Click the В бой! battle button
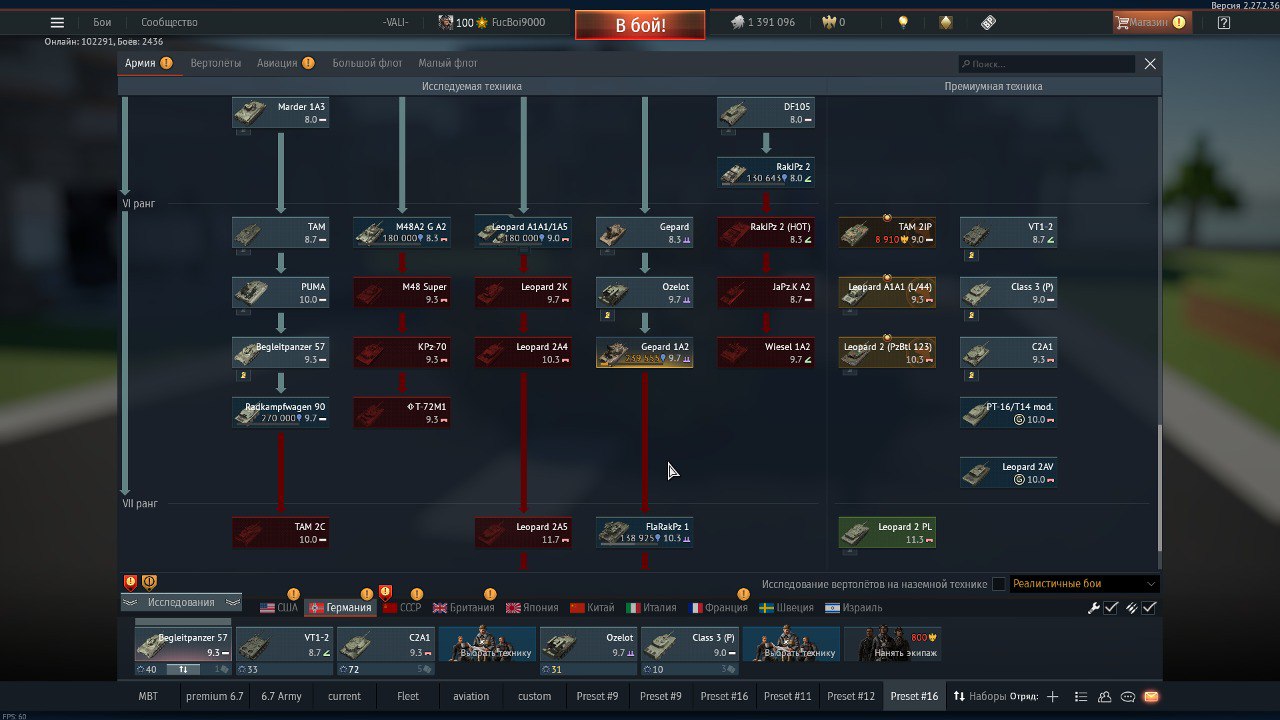Image resolution: width=1280 pixels, height=720 pixels. coord(640,25)
